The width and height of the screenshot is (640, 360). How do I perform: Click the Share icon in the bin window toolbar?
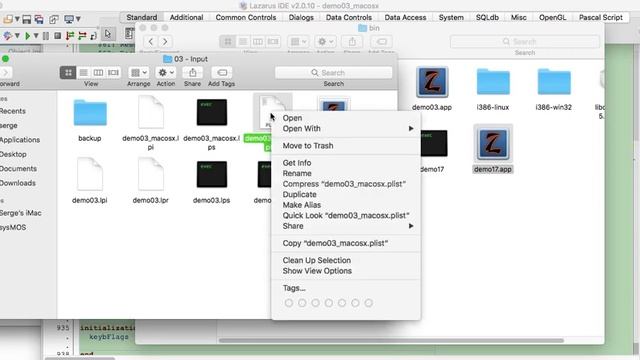tap(352, 42)
